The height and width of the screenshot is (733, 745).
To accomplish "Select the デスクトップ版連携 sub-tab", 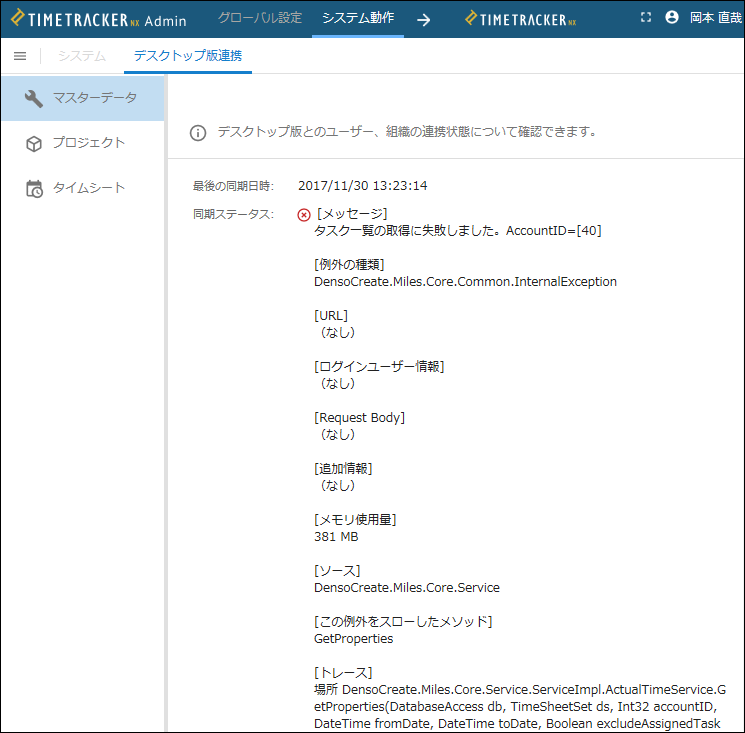I will [x=187, y=56].
